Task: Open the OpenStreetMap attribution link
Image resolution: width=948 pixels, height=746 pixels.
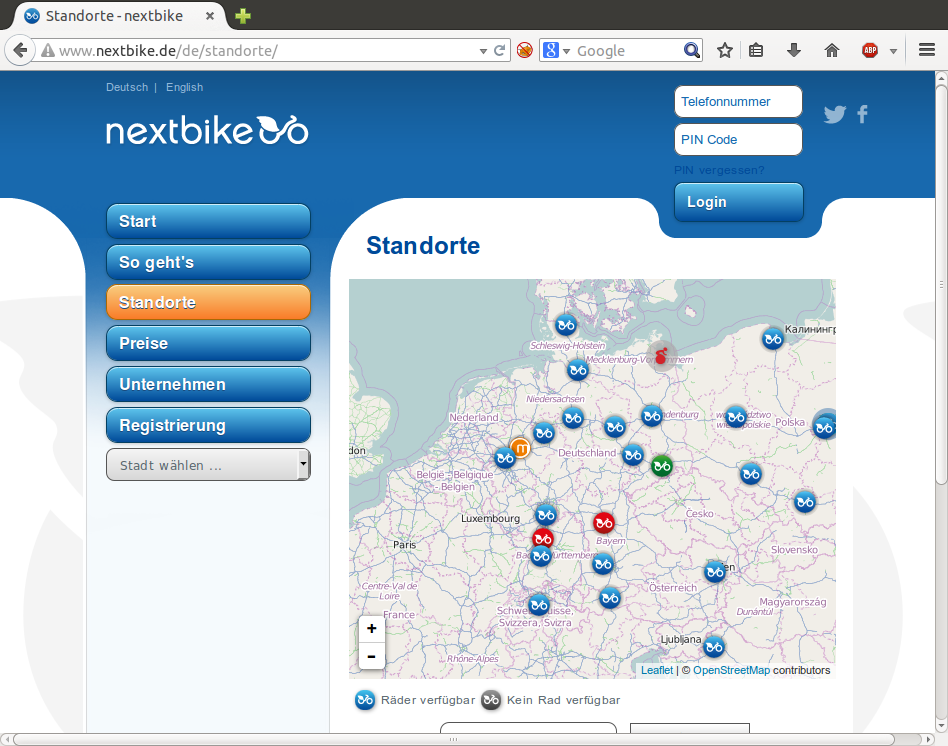Action: 732,670
